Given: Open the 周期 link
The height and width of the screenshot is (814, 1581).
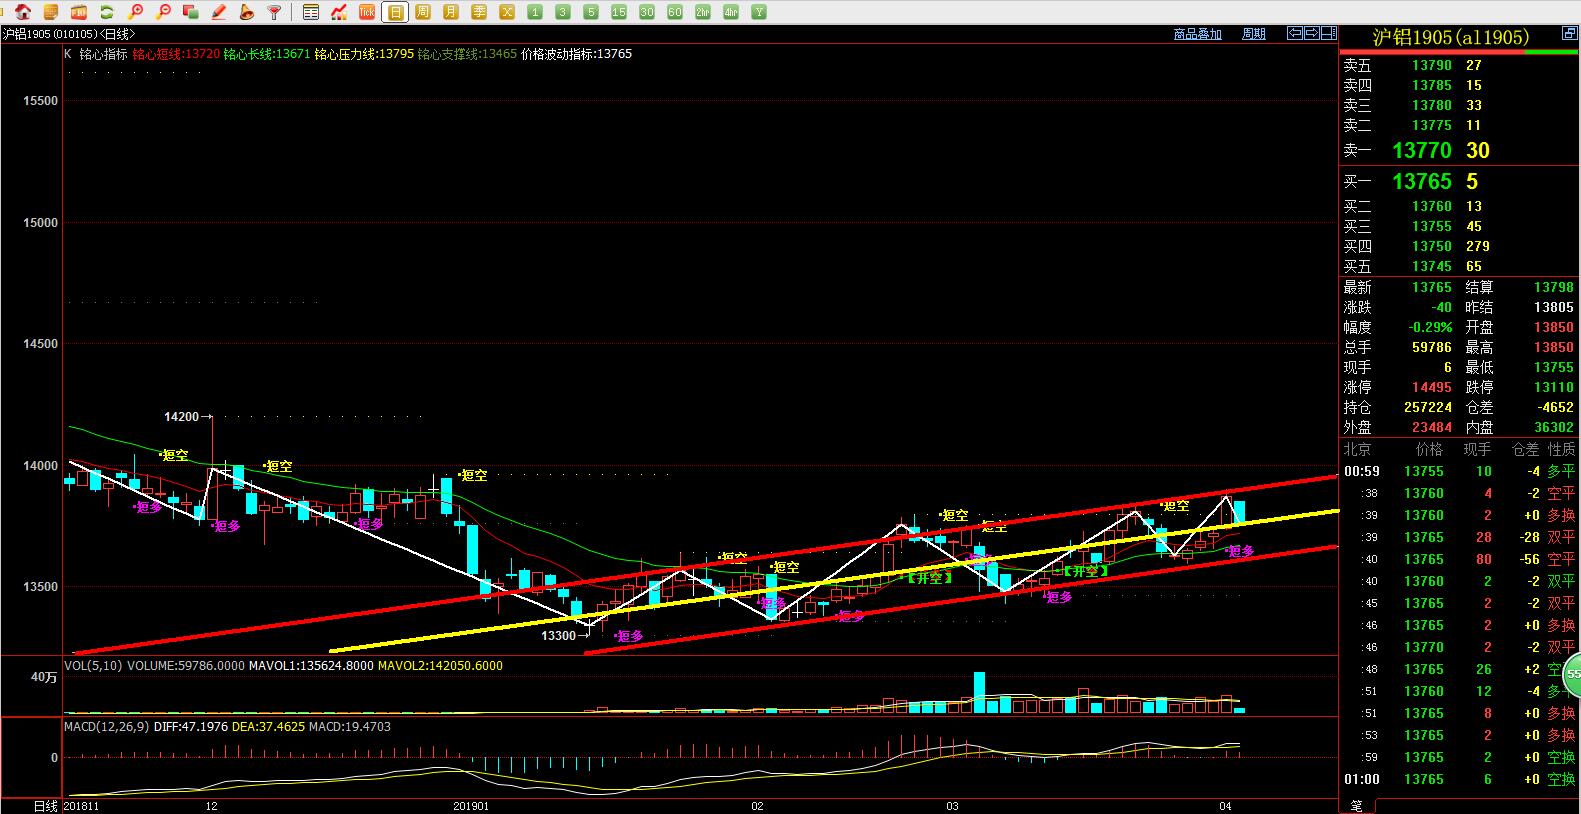Looking at the screenshot, I should pos(1253,34).
